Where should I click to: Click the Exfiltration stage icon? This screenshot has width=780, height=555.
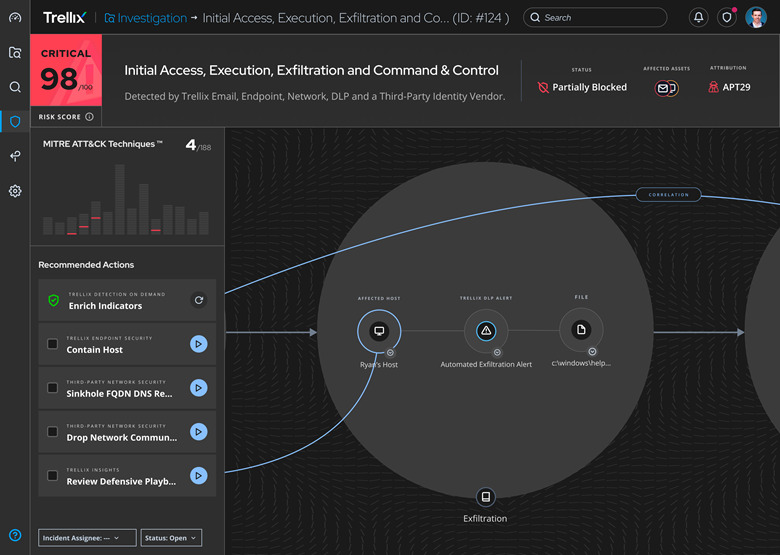[486, 497]
